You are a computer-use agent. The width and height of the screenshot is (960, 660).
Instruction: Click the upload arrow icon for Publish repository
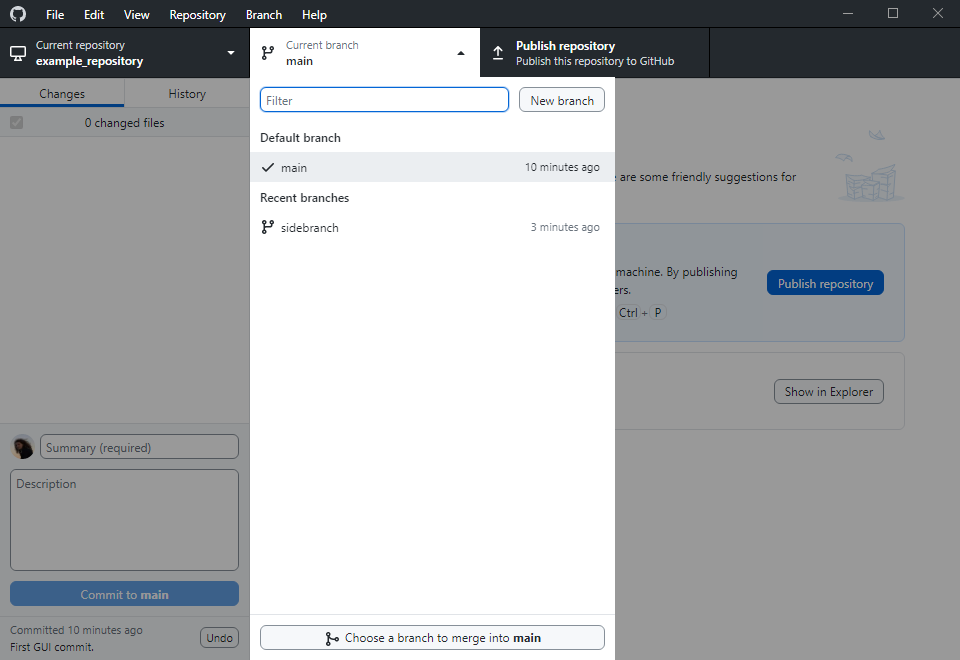coord(498,53)
